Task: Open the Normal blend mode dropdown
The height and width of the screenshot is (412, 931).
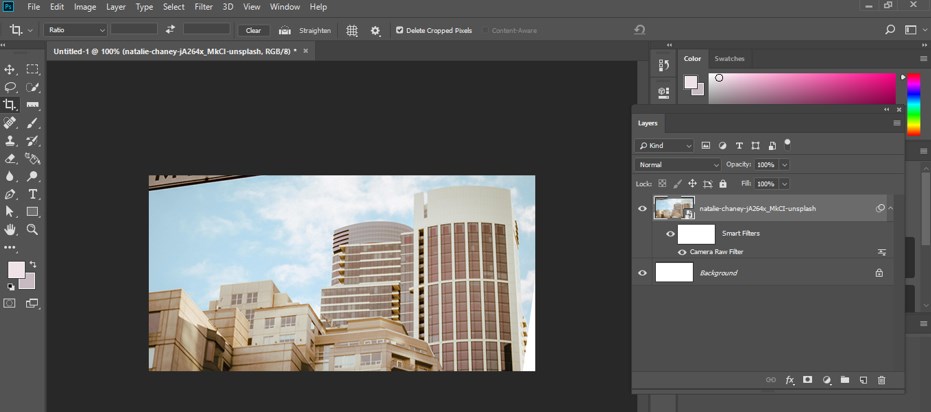Action: point(677,164)
